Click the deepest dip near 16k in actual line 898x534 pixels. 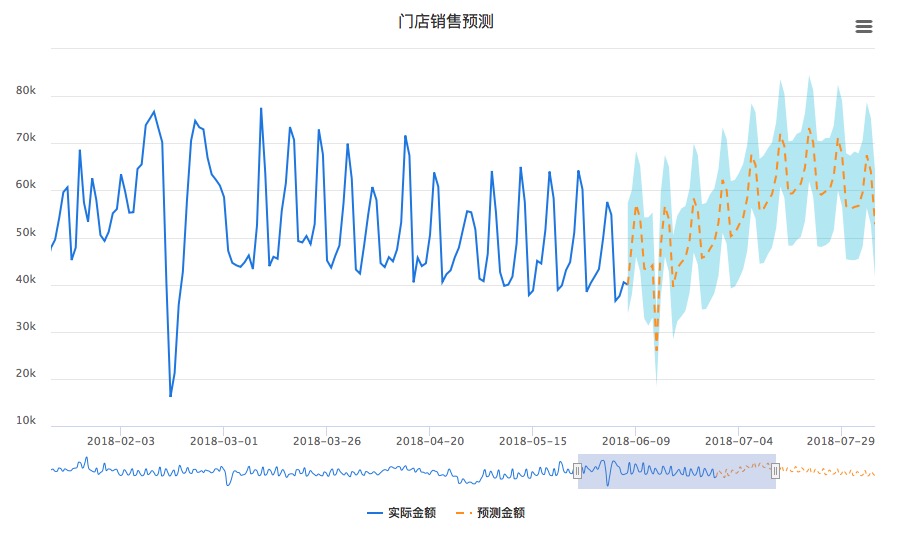(x=171, y=395)
